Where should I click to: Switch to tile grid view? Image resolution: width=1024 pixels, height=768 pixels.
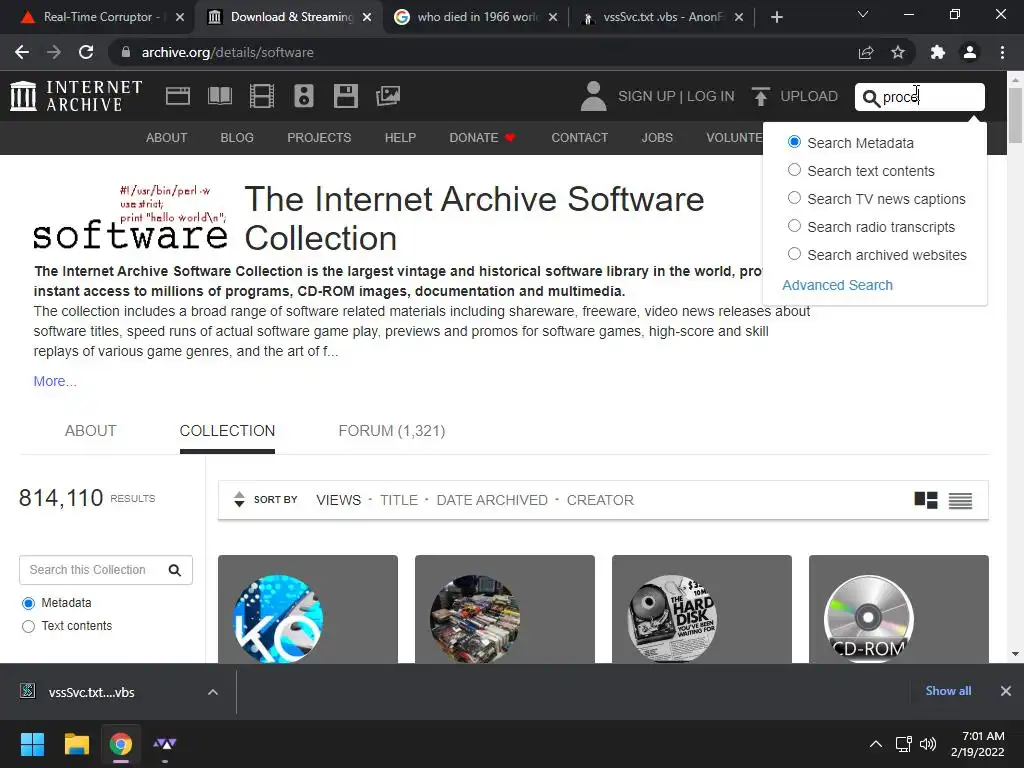tap(925, 500)
